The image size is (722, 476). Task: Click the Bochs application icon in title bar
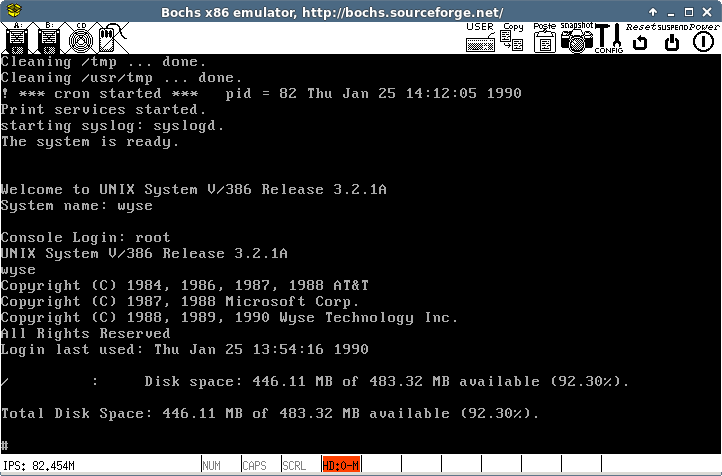(14, 10)
